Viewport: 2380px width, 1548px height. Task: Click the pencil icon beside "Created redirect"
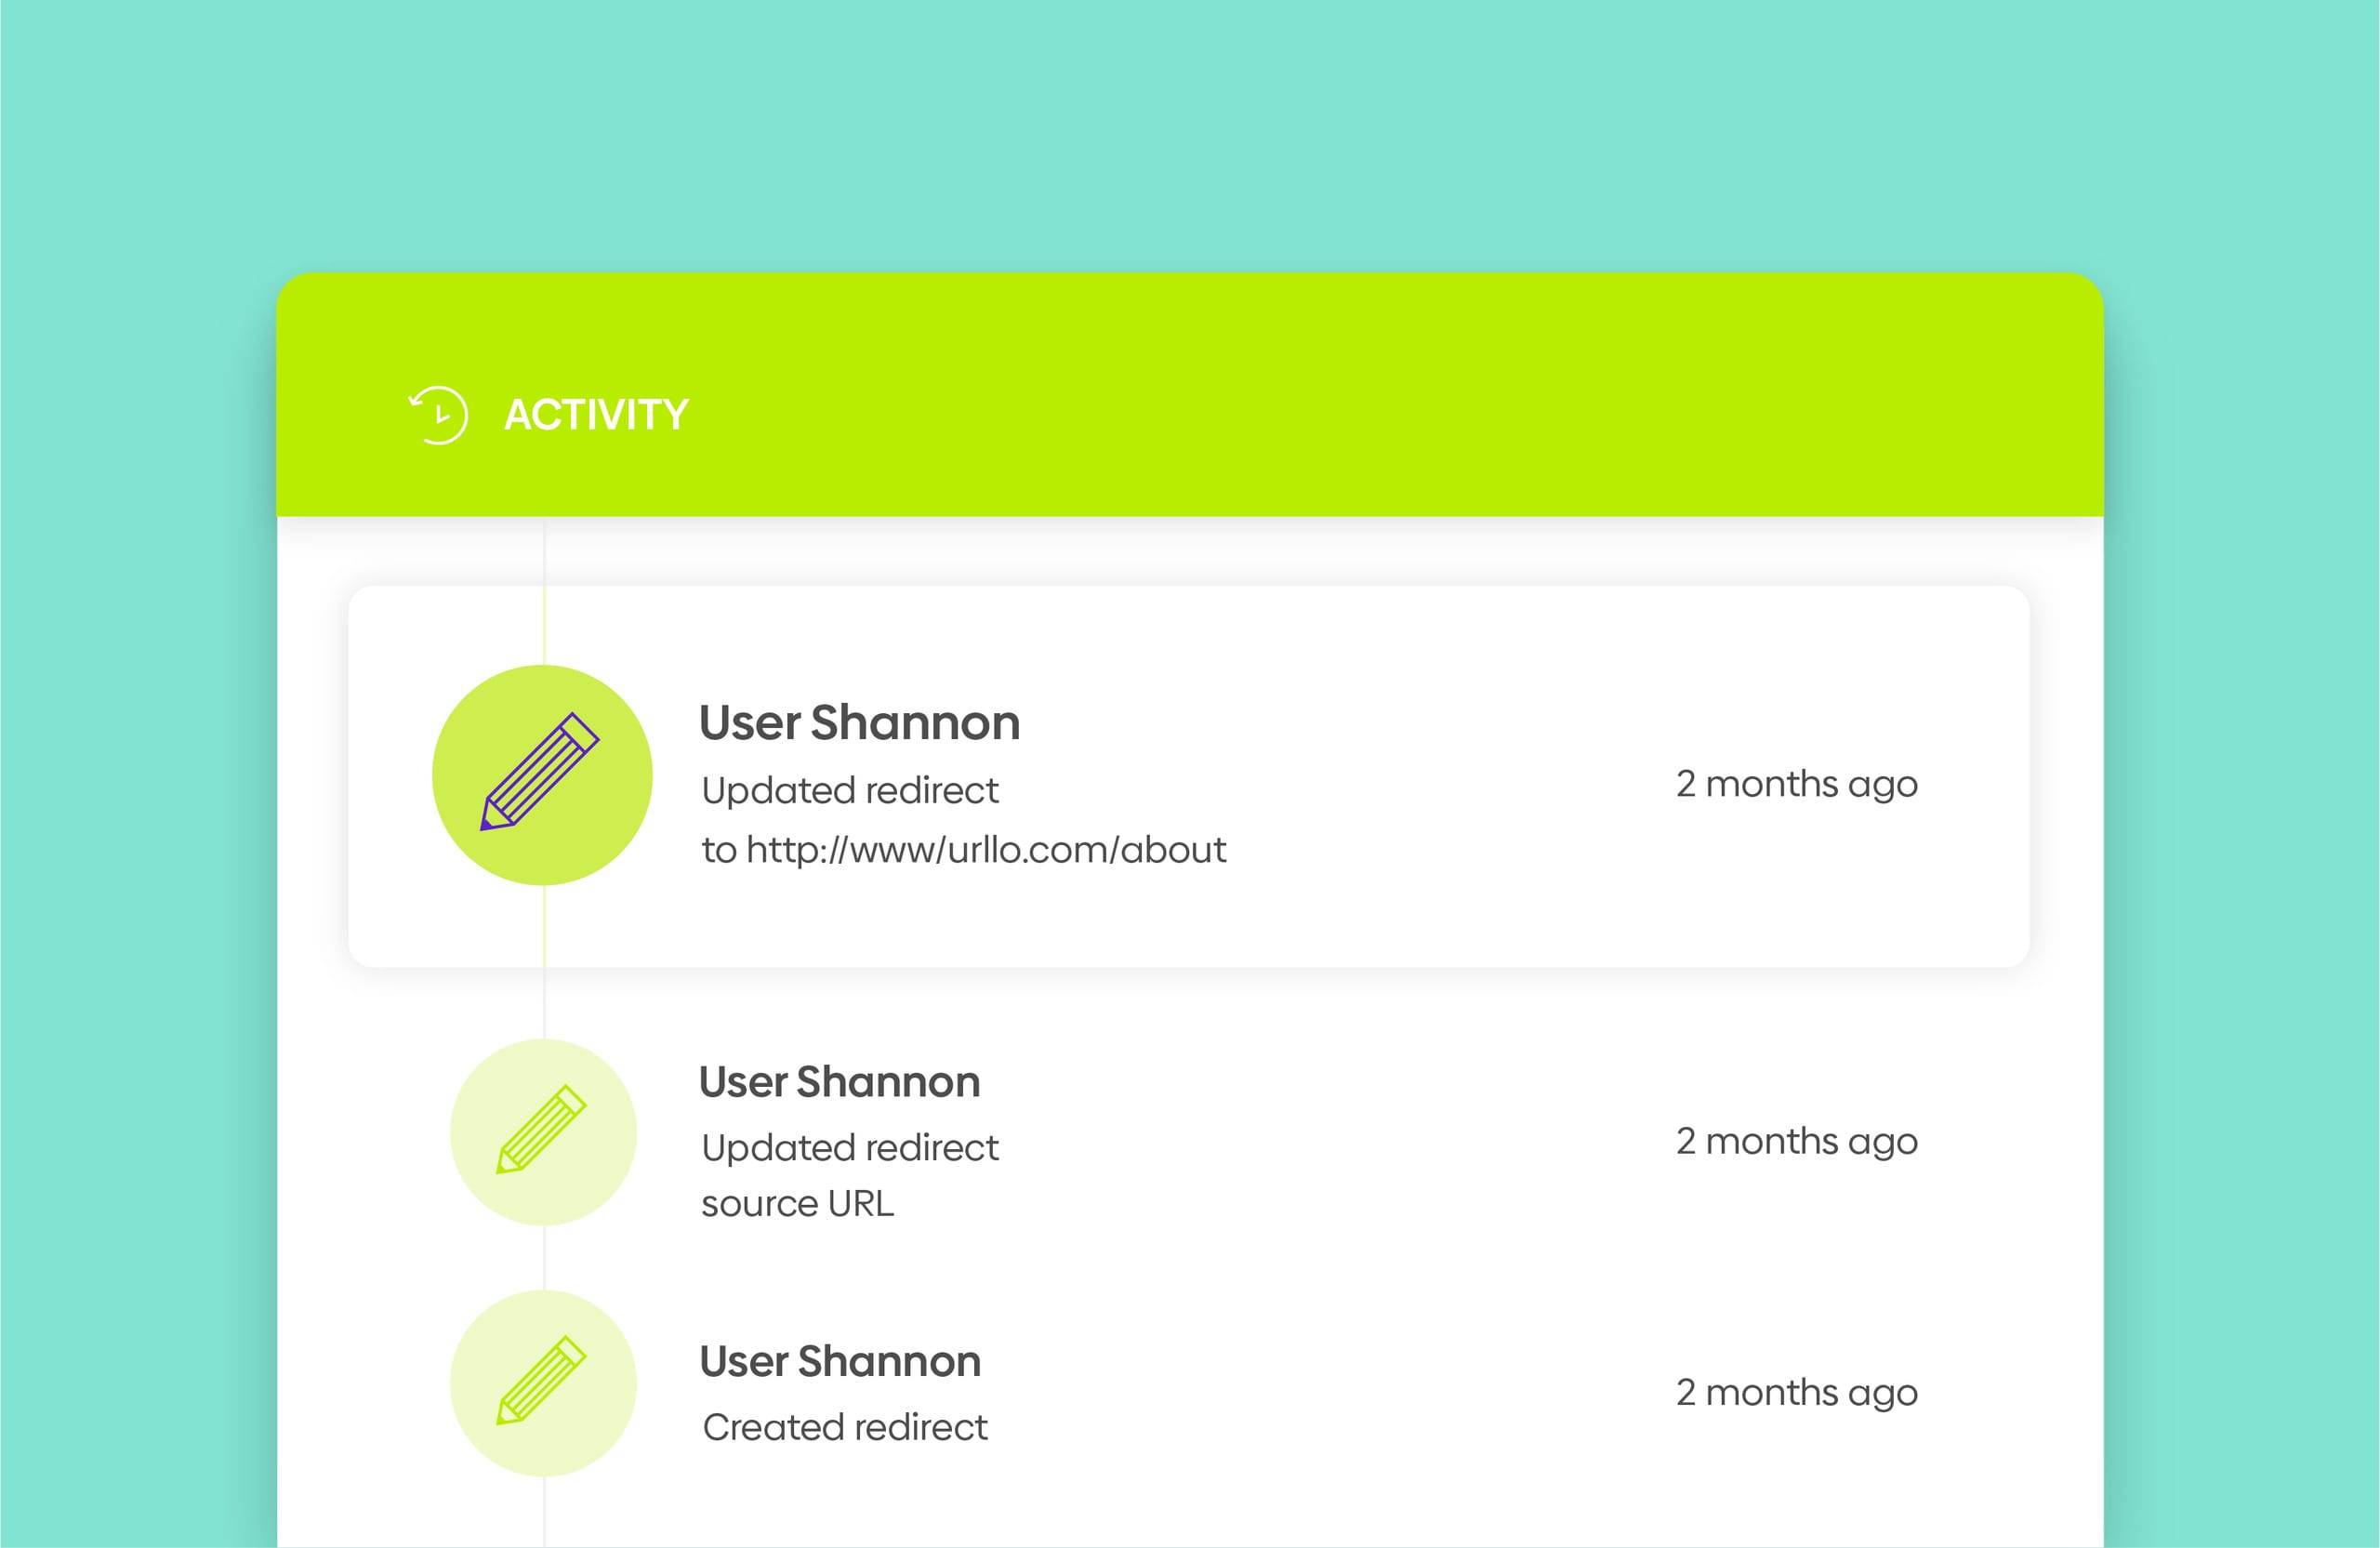[x=542, y=1382]
